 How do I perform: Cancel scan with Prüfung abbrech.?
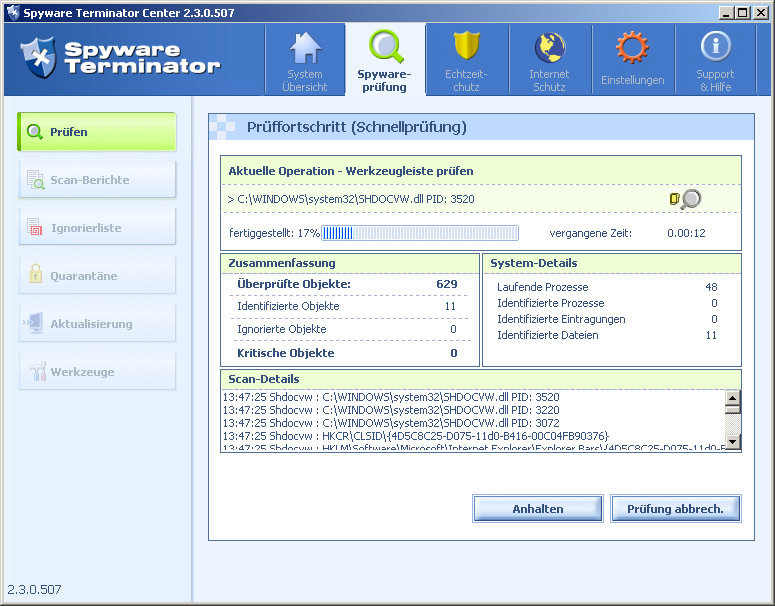tap(676, 509)
